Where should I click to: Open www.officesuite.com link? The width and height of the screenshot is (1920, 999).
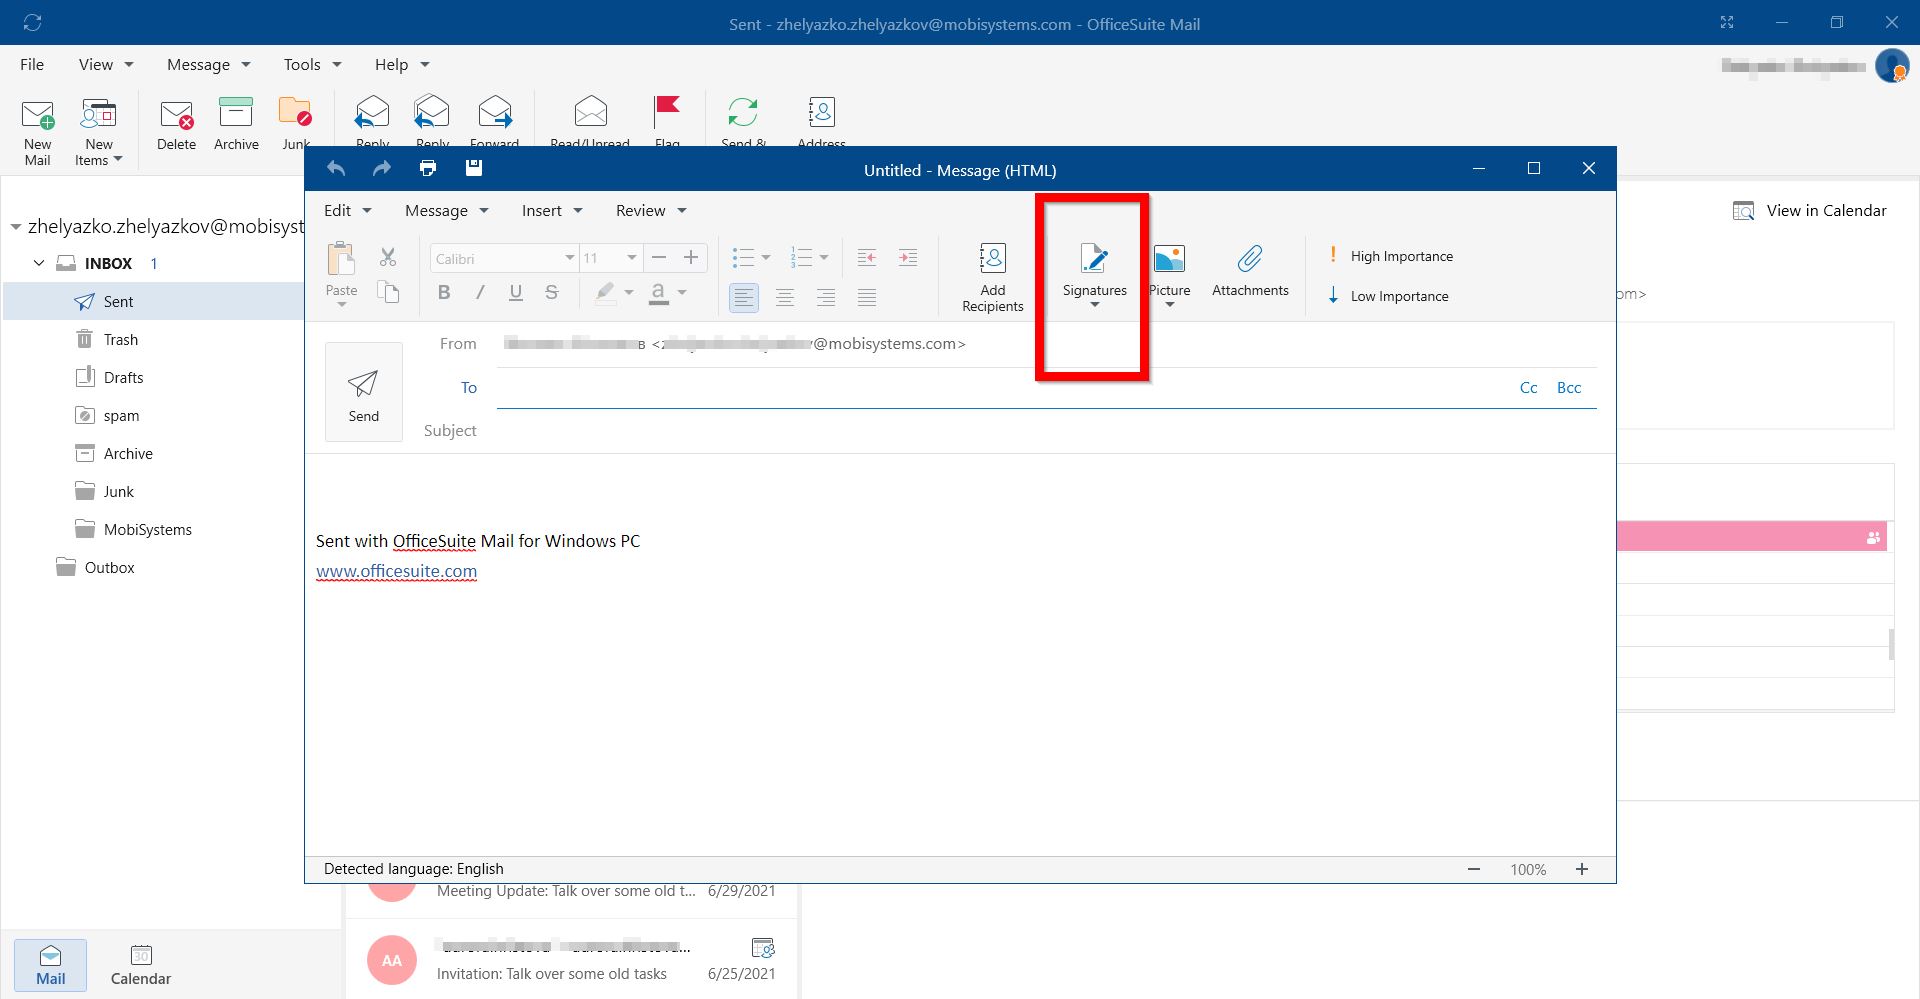(396, 571)
